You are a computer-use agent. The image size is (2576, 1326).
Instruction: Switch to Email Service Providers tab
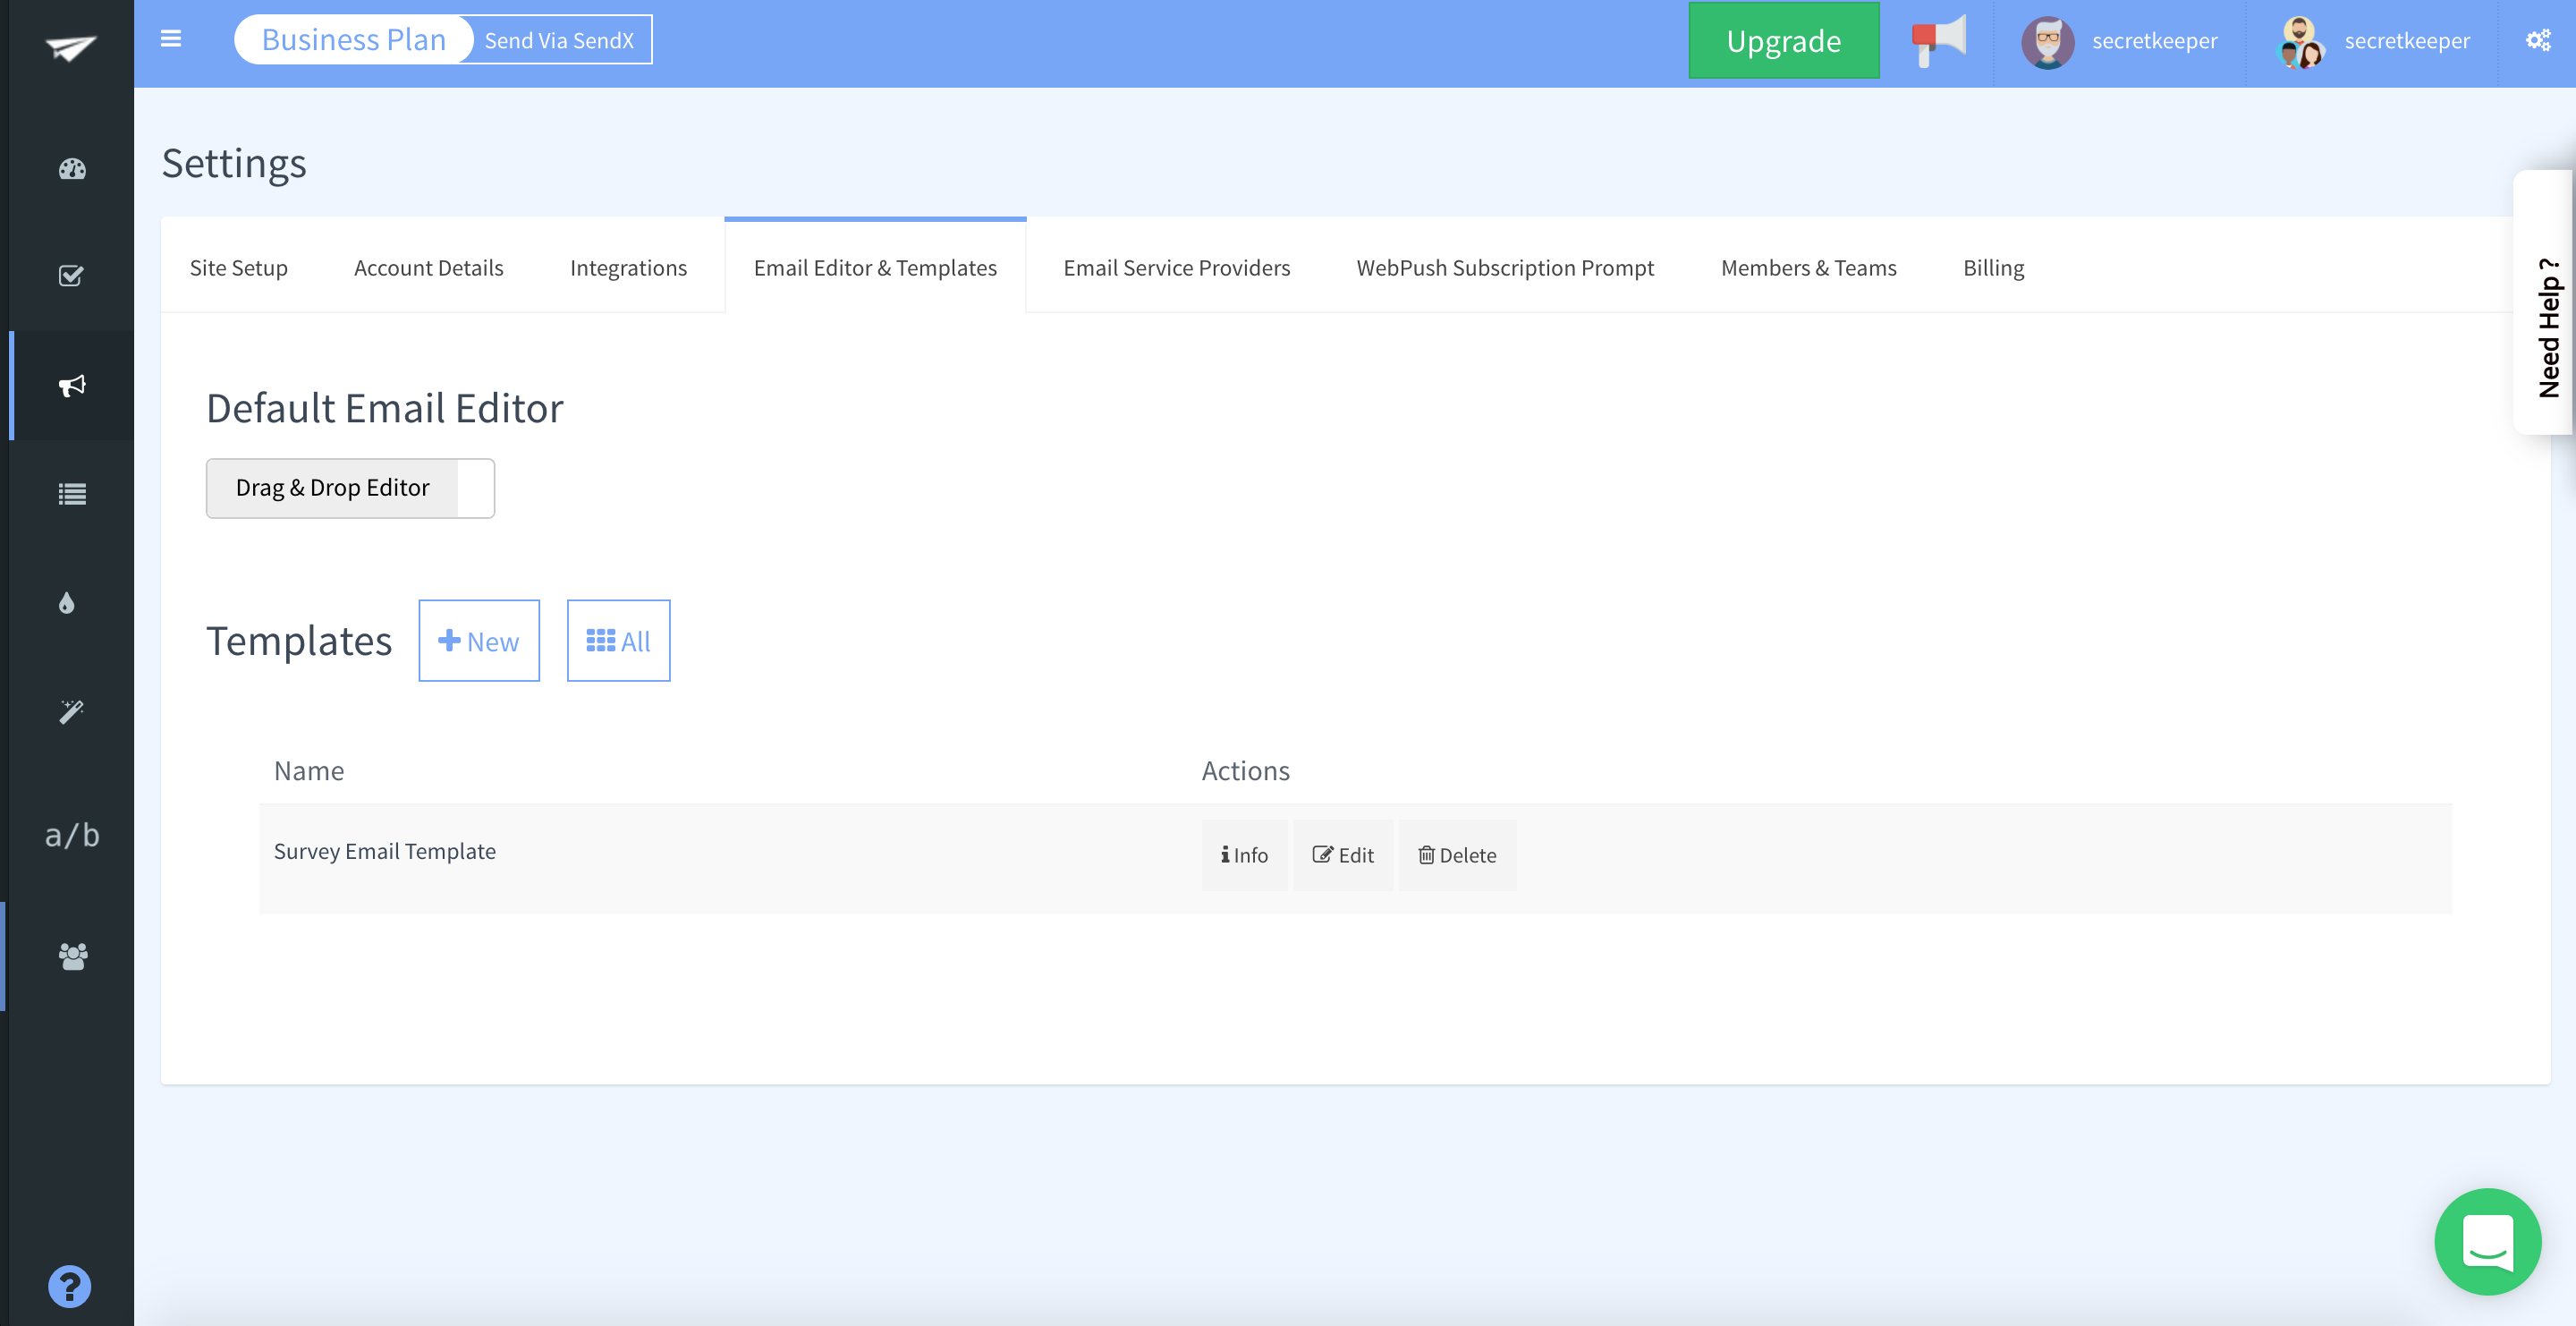click(1176, 268)
